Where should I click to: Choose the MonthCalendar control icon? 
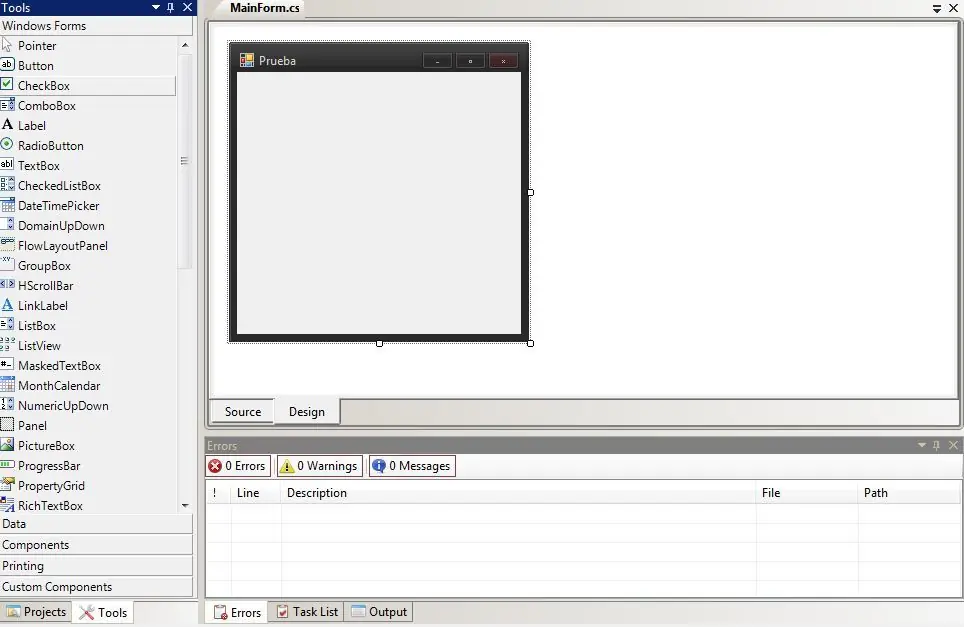point(7,385)
